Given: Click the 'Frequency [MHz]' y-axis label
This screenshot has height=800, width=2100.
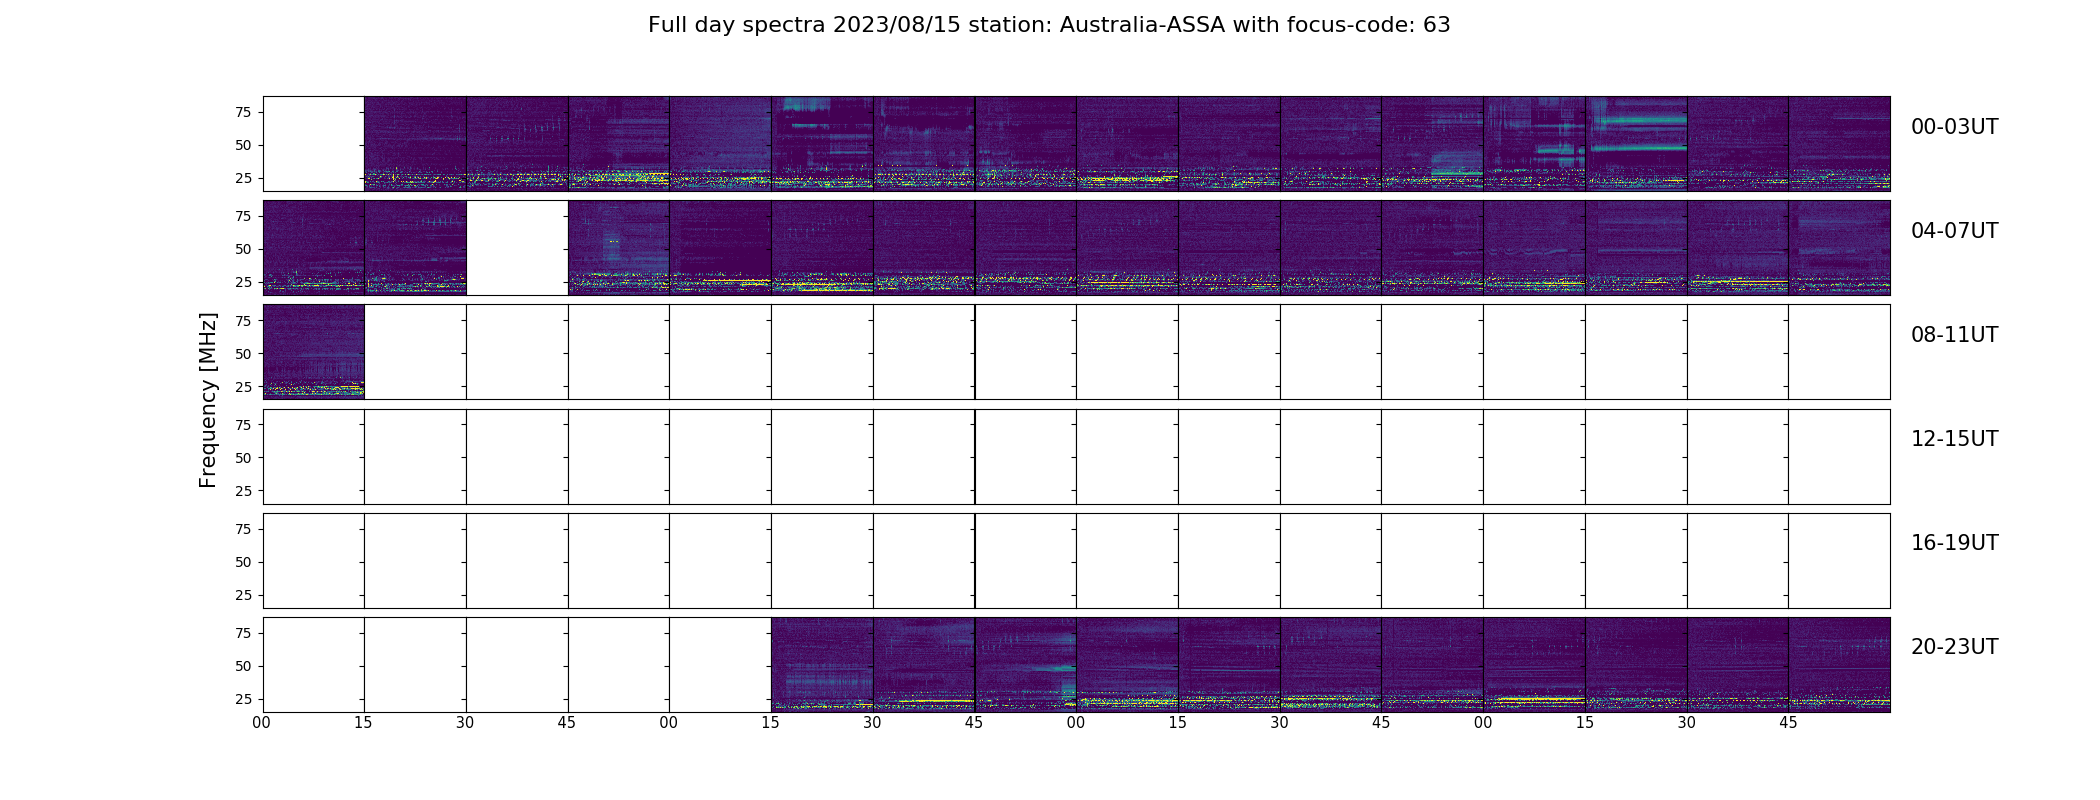Looking at the screenshot, I should [x=208, y=400].
